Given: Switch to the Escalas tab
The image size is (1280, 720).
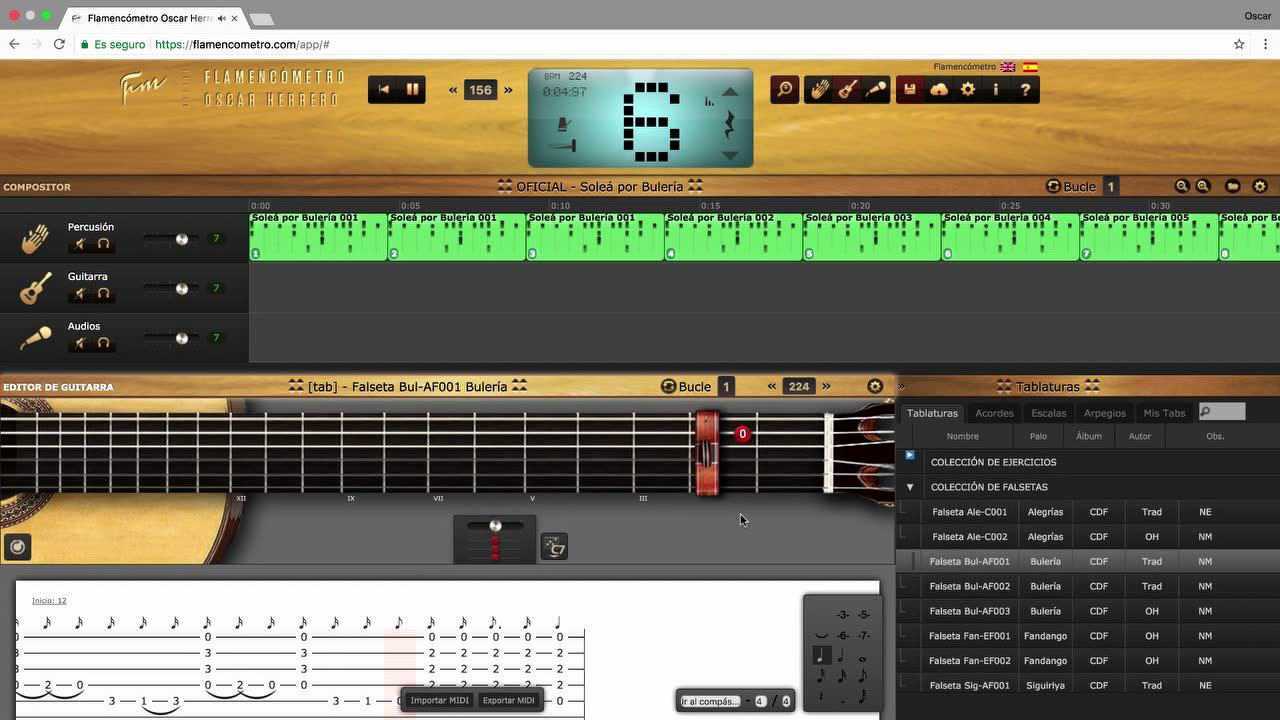Looking at the screenshot, I should coord(1048,413).
